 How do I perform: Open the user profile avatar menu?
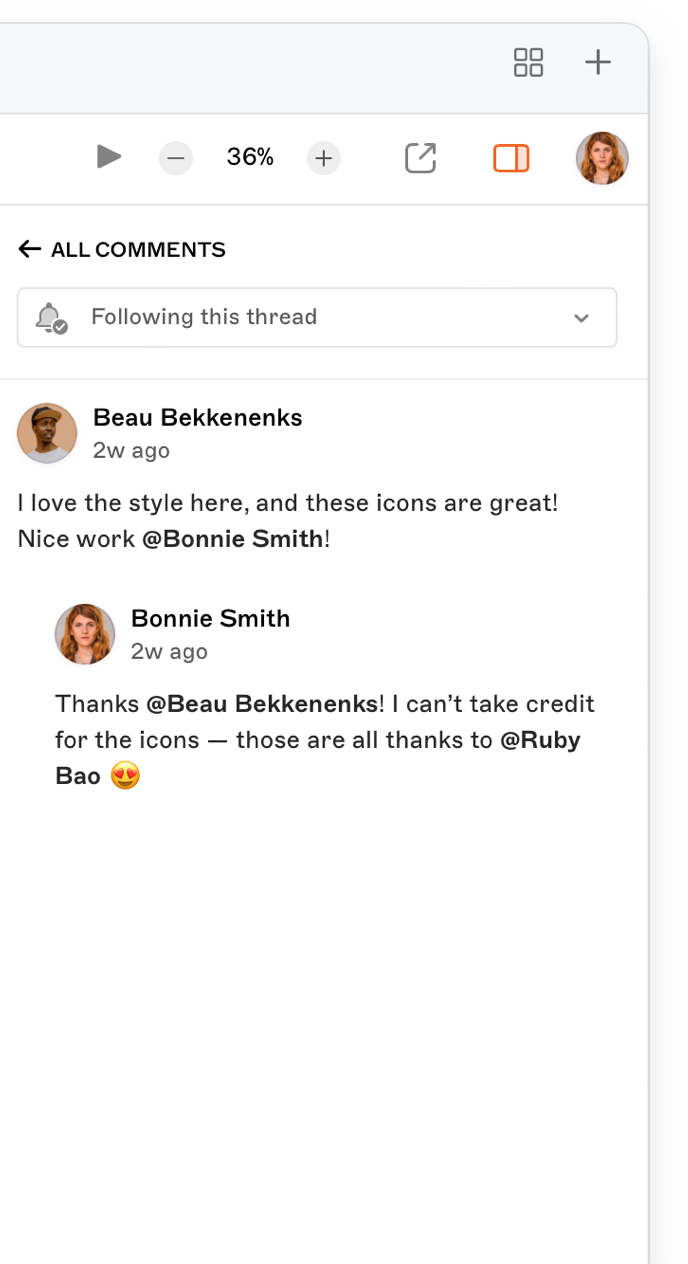602,158
